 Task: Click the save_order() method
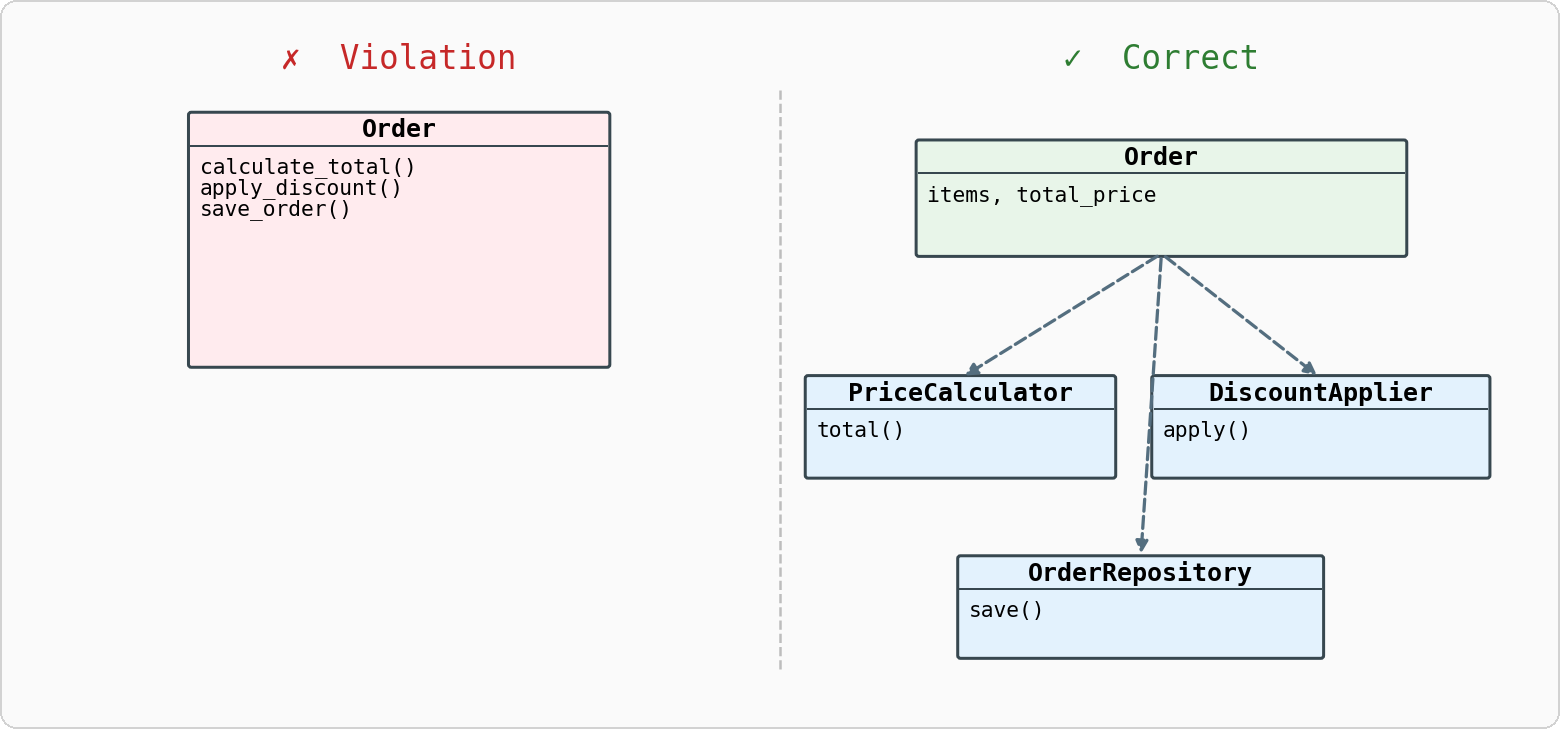point(275,209)
